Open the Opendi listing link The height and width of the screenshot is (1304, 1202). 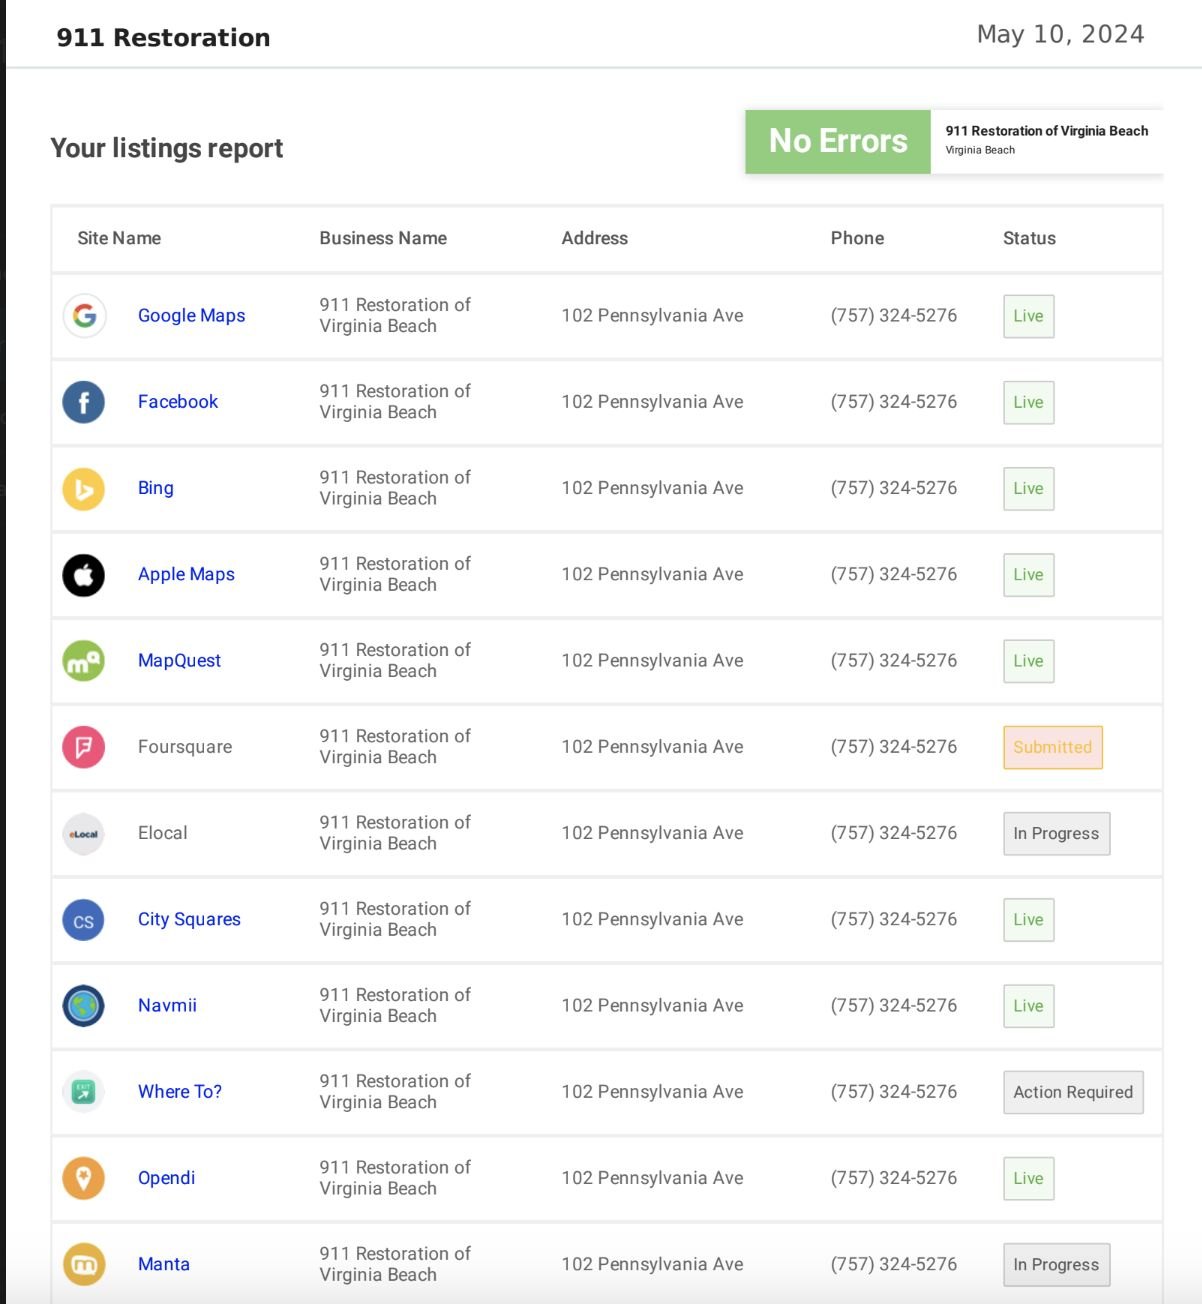coord(166,1178)
